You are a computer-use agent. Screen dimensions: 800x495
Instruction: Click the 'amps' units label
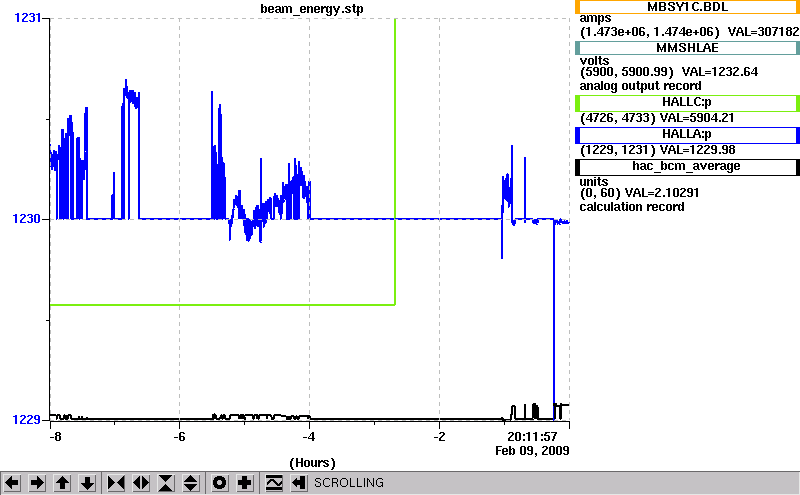coord(595,18)
